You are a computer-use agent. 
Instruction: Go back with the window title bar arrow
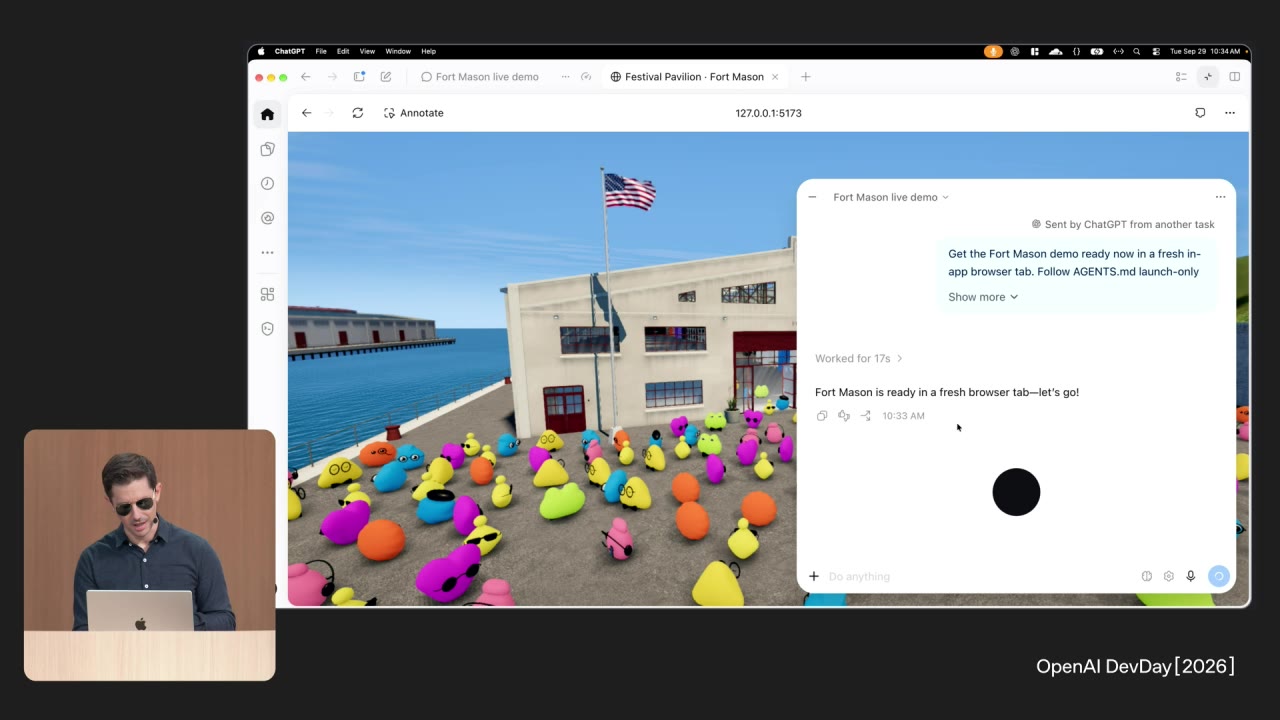tap(306, 77)
